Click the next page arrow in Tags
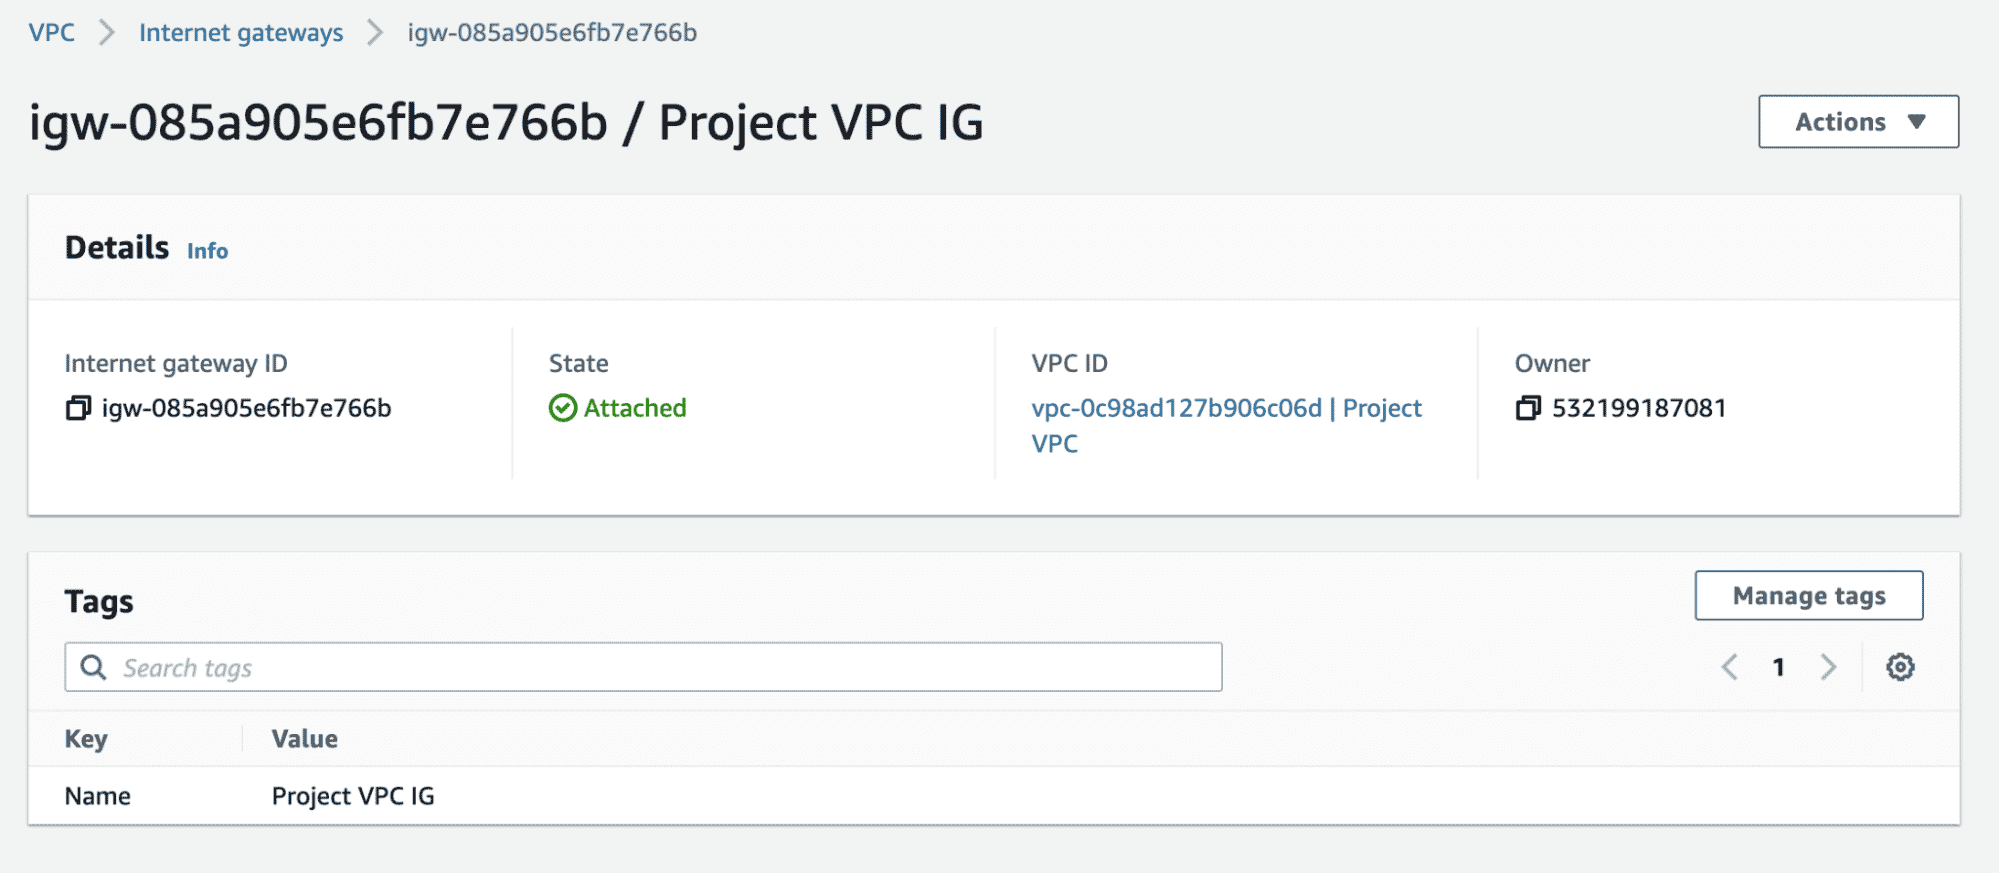The width and height of the screenshot is (1999, 873). 1829,666
